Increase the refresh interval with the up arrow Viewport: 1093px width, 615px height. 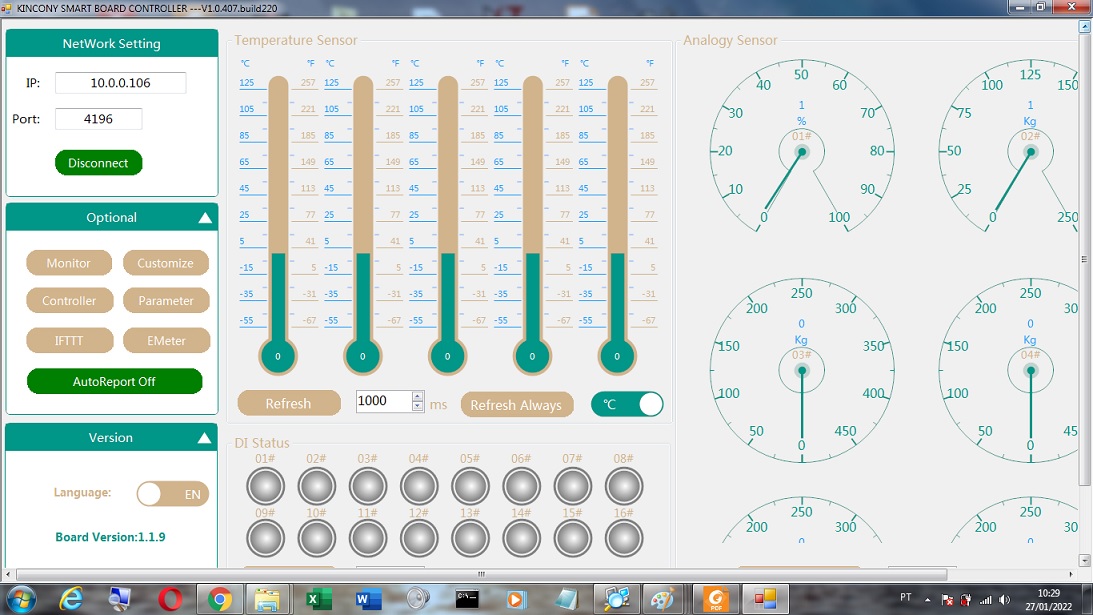[x=418, y=396]
